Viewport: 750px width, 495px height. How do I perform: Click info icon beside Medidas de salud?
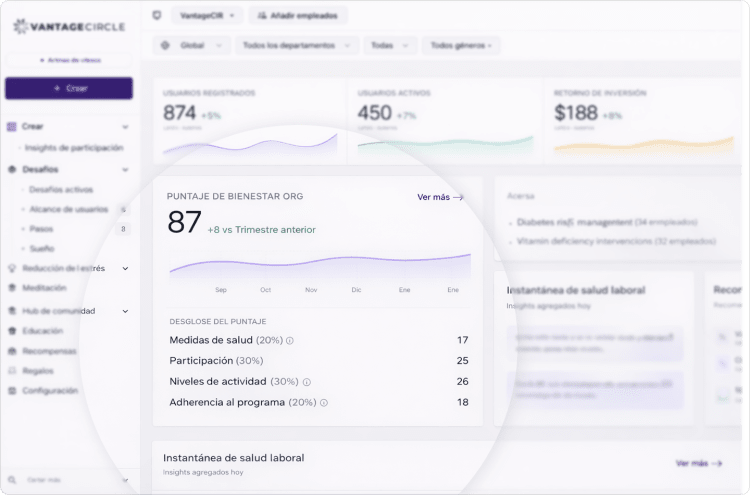tap(290, 341)
